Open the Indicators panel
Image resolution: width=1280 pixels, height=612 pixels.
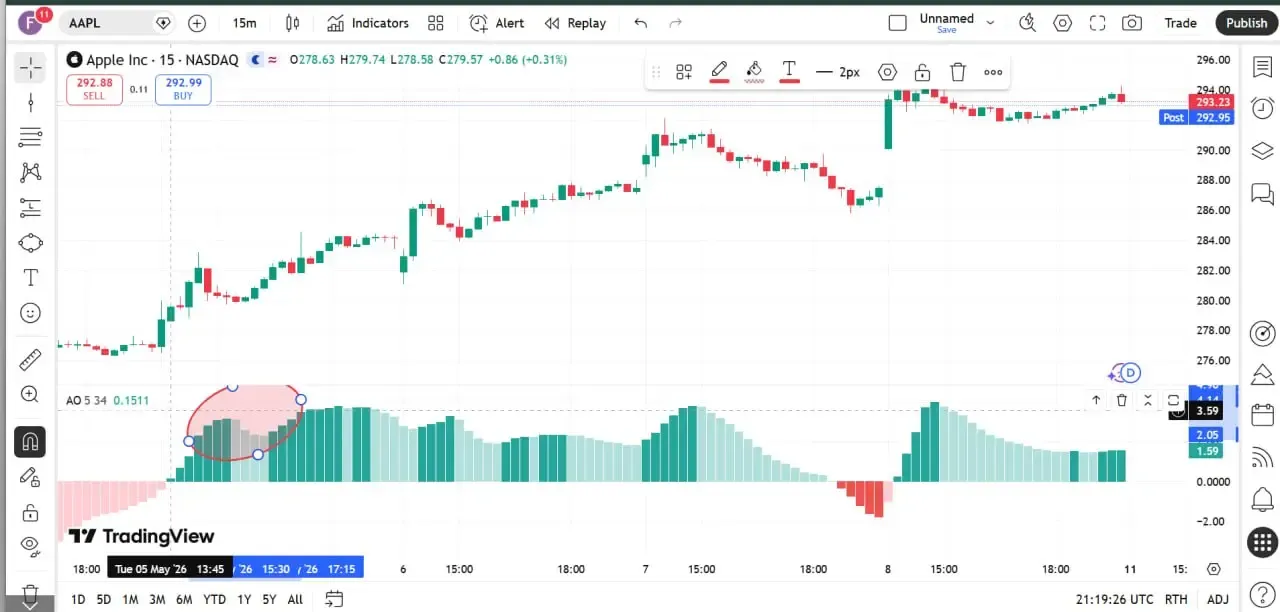coord(368,23)
